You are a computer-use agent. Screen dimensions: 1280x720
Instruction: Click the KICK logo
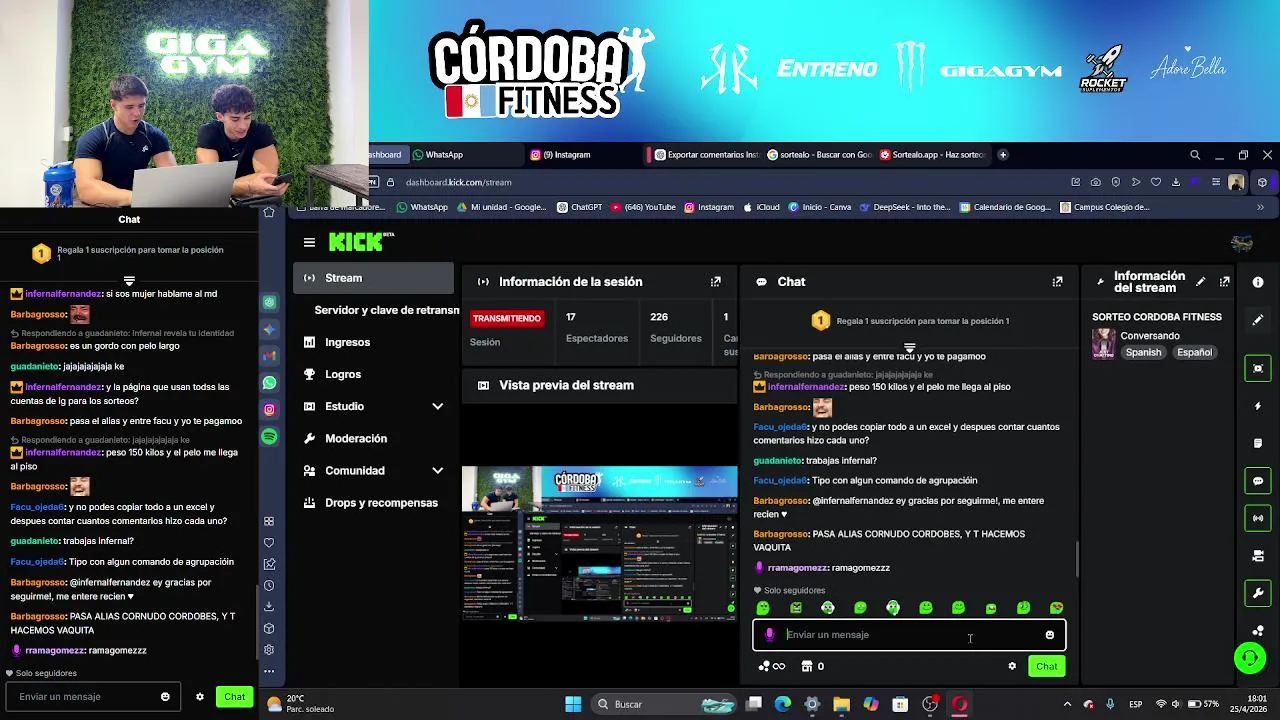(x=361, y=242)
